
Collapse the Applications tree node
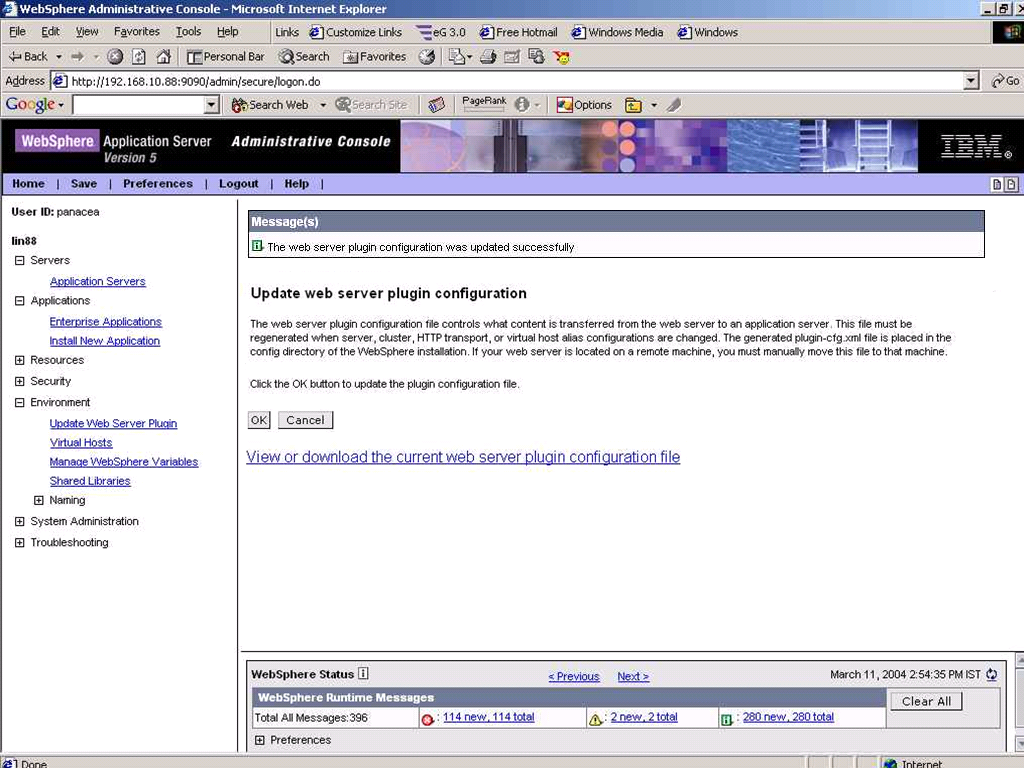pos(20,300)
